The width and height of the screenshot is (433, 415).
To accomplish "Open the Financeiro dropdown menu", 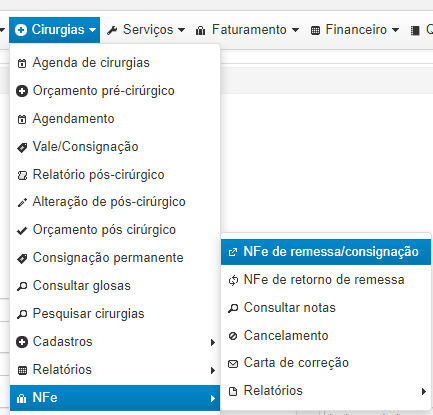I will click(355, 30).
